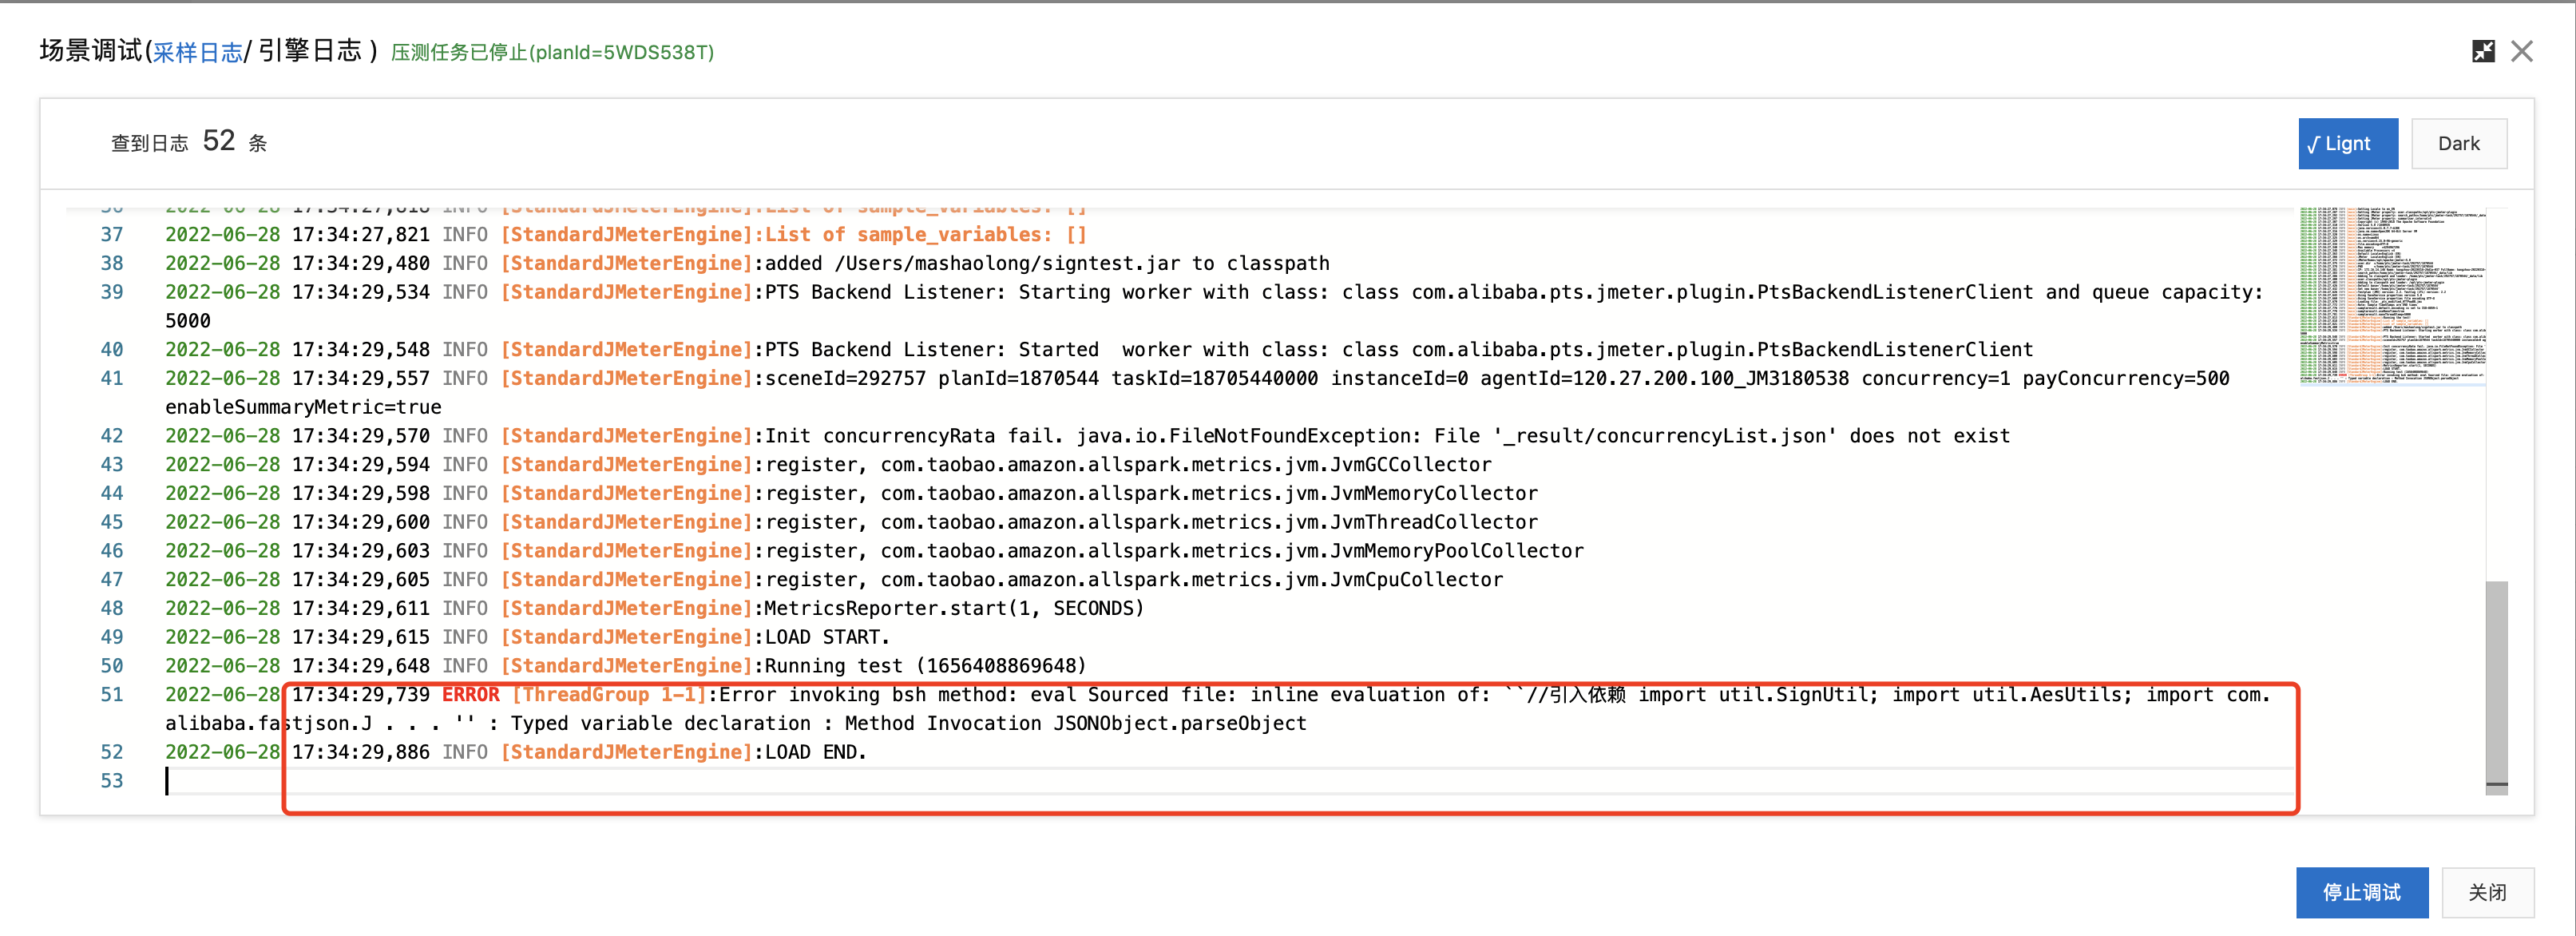Click line number 37
This screenshot has height=936, width=2576.
pos(112,235)
